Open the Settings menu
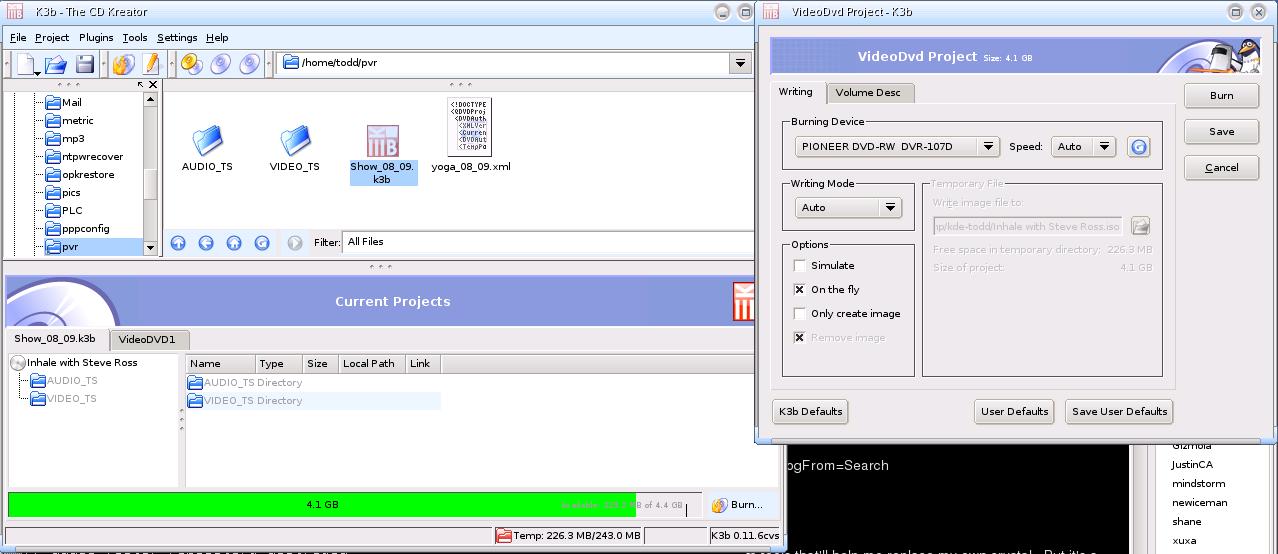Screen dimensions: 1278x554 tap(177, 38)
